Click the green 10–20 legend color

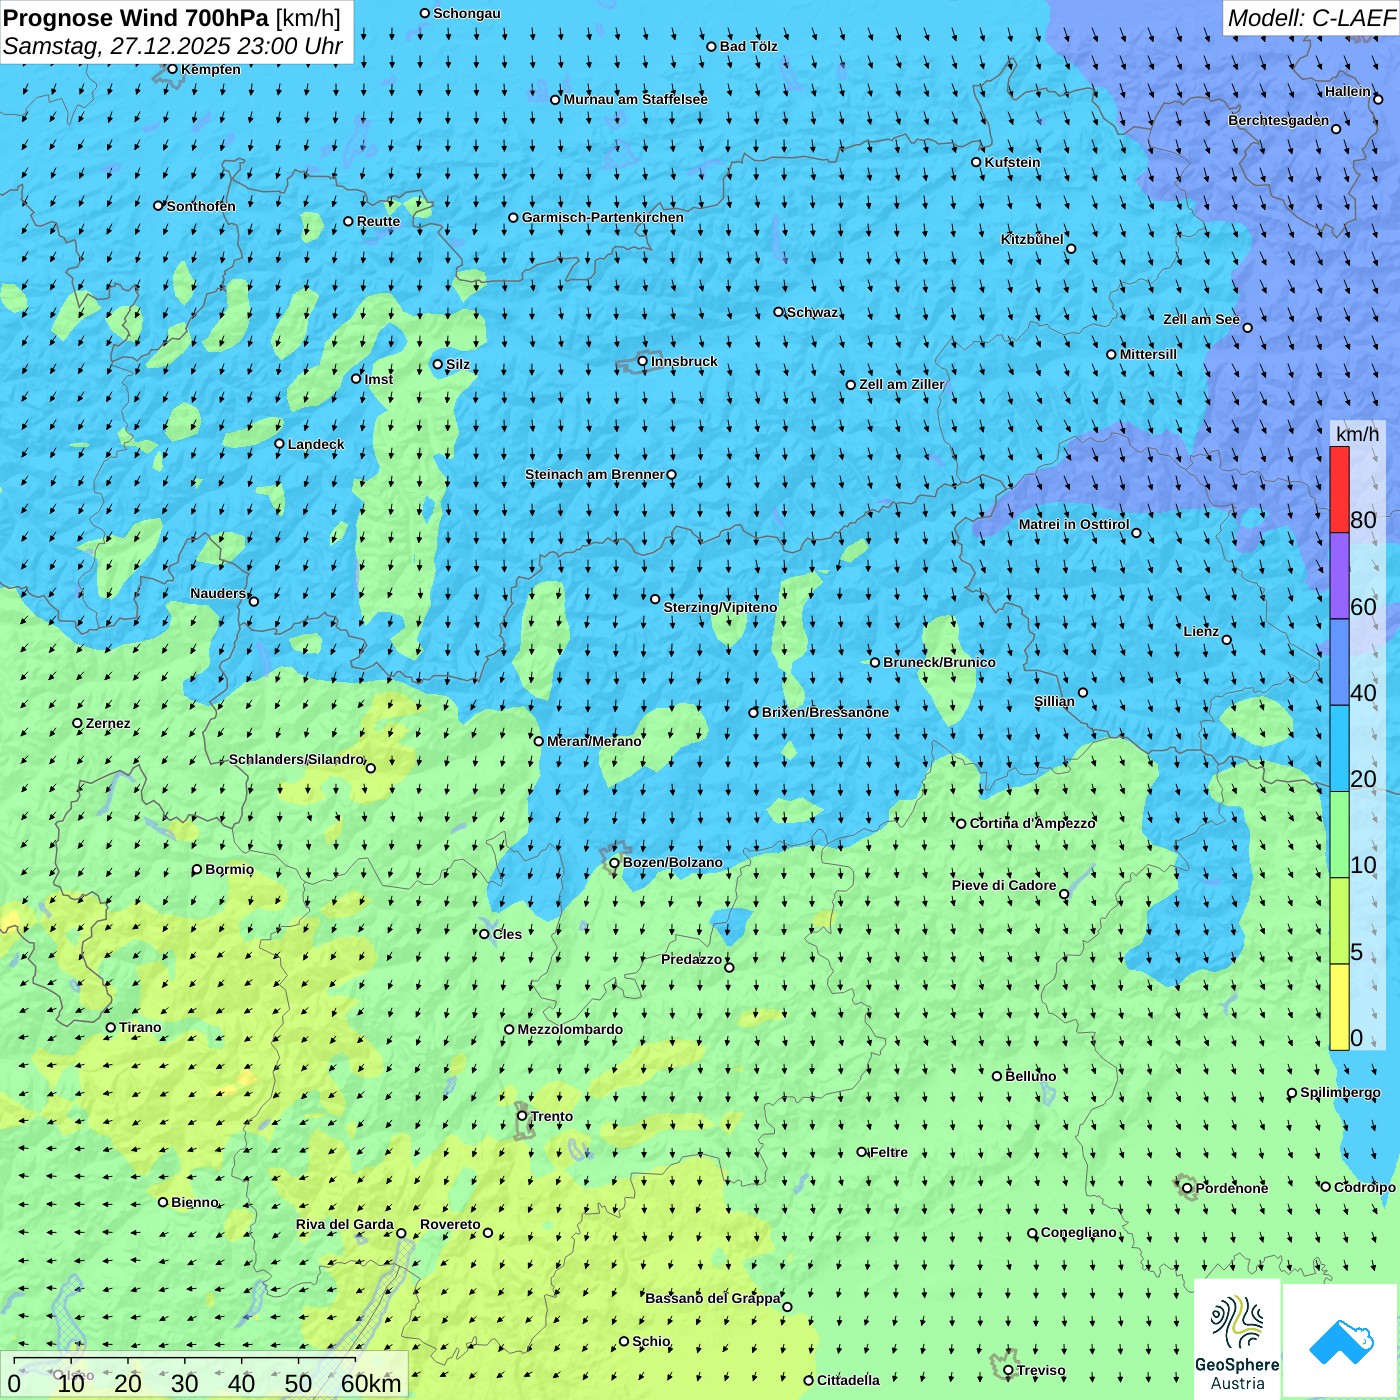point(1339,834)
